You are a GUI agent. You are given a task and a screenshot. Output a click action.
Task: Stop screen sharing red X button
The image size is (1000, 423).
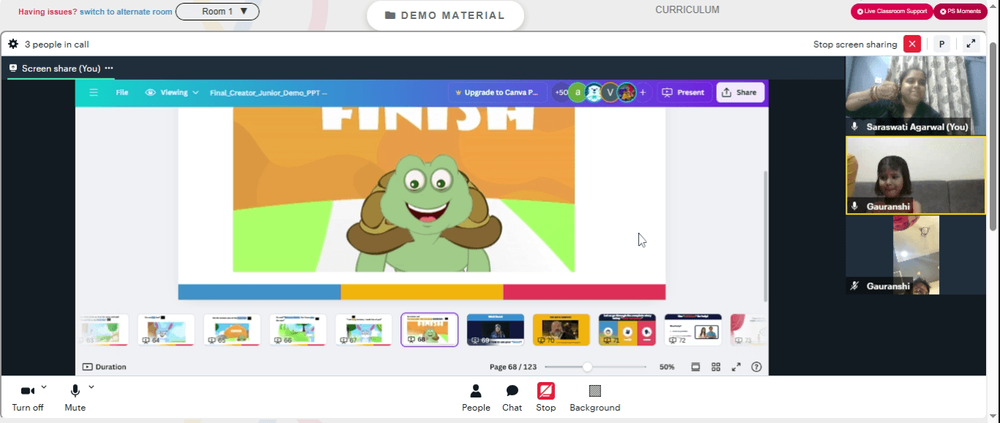coord(913,44)
